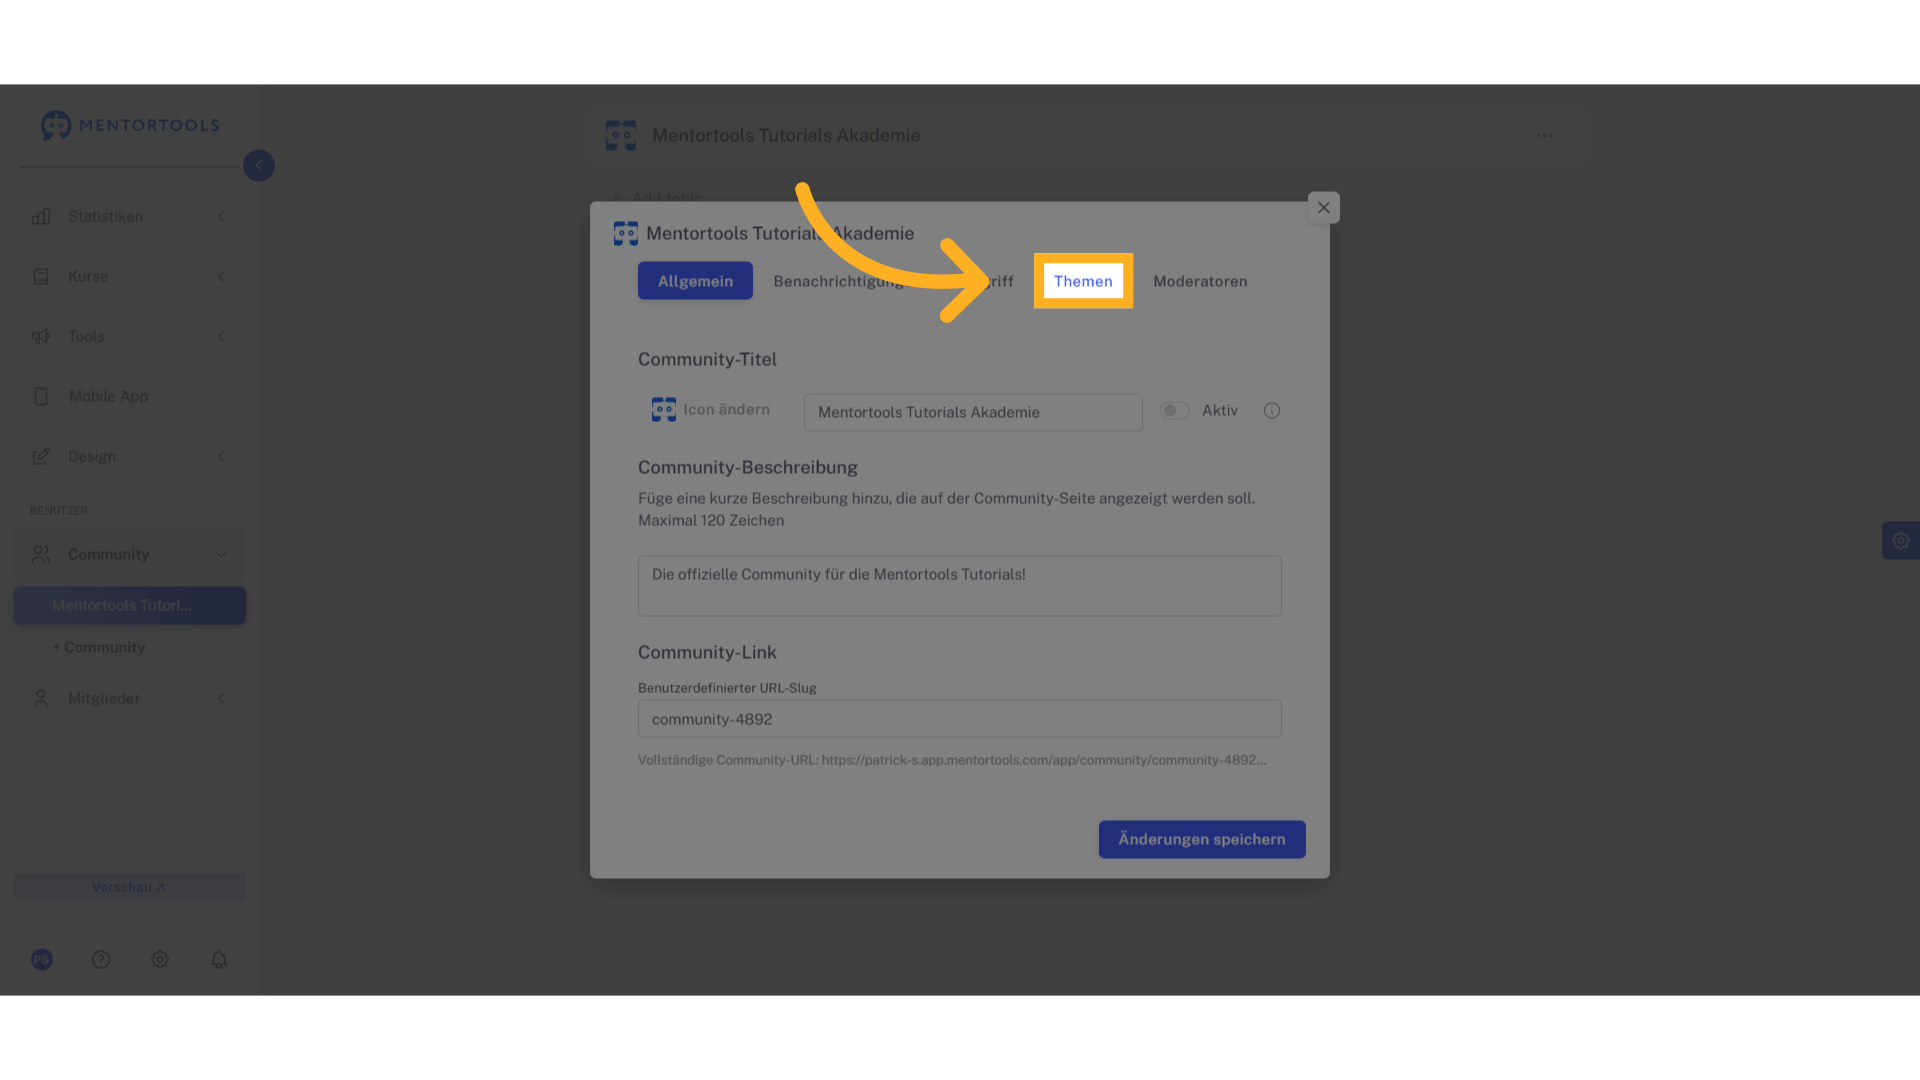Click the community icon in dialog title
Screen dimensions: 1920x1080
(626, 234)
